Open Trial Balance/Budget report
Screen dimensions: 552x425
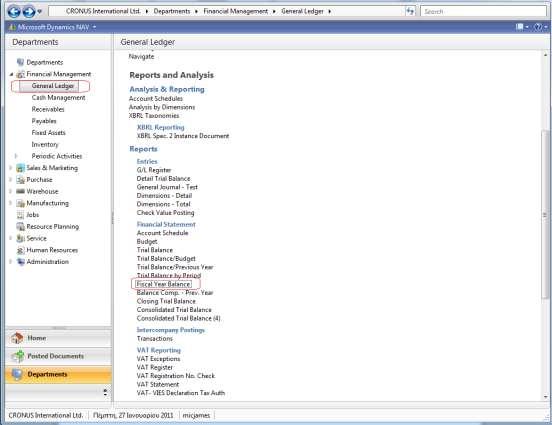(x=166, y=258)
